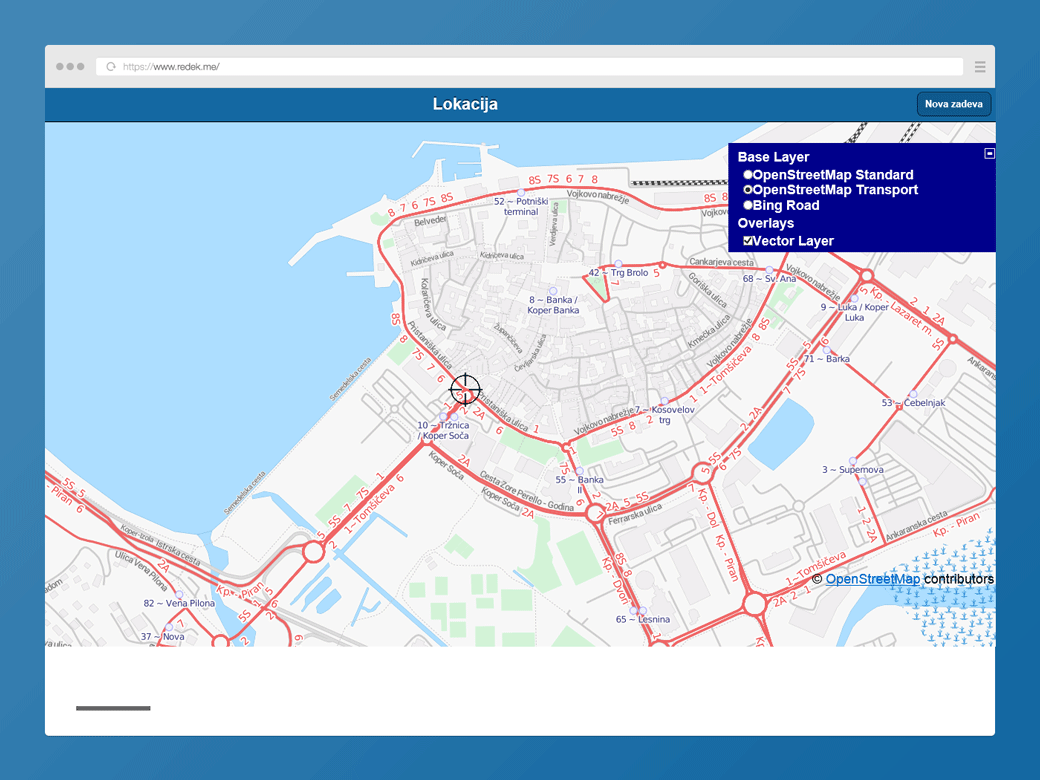1040x780 pixels.
Task: Choose the Bing Road base layer
Action: pos(748,205)
